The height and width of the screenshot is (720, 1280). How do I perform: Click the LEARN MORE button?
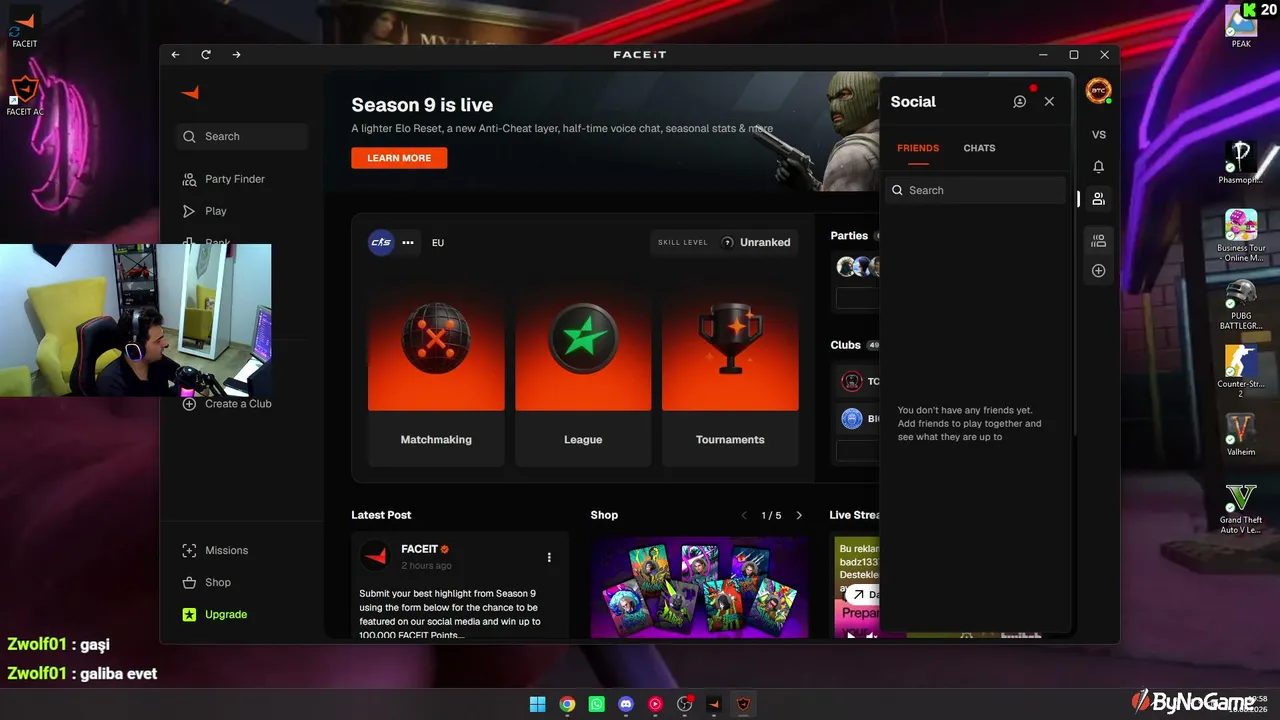pos(399,158)
